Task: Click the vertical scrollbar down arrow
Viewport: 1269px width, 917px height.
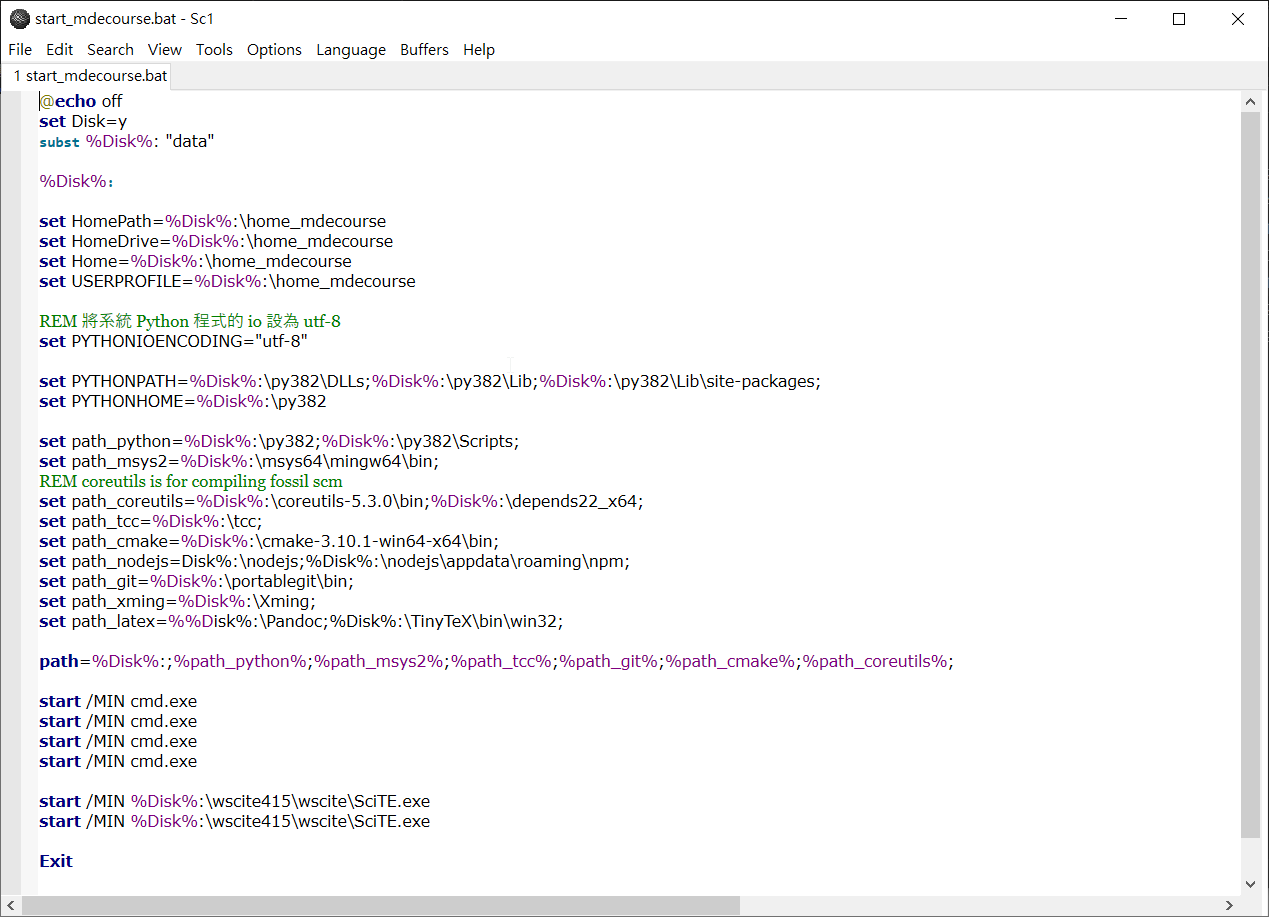Action: 1250,884
